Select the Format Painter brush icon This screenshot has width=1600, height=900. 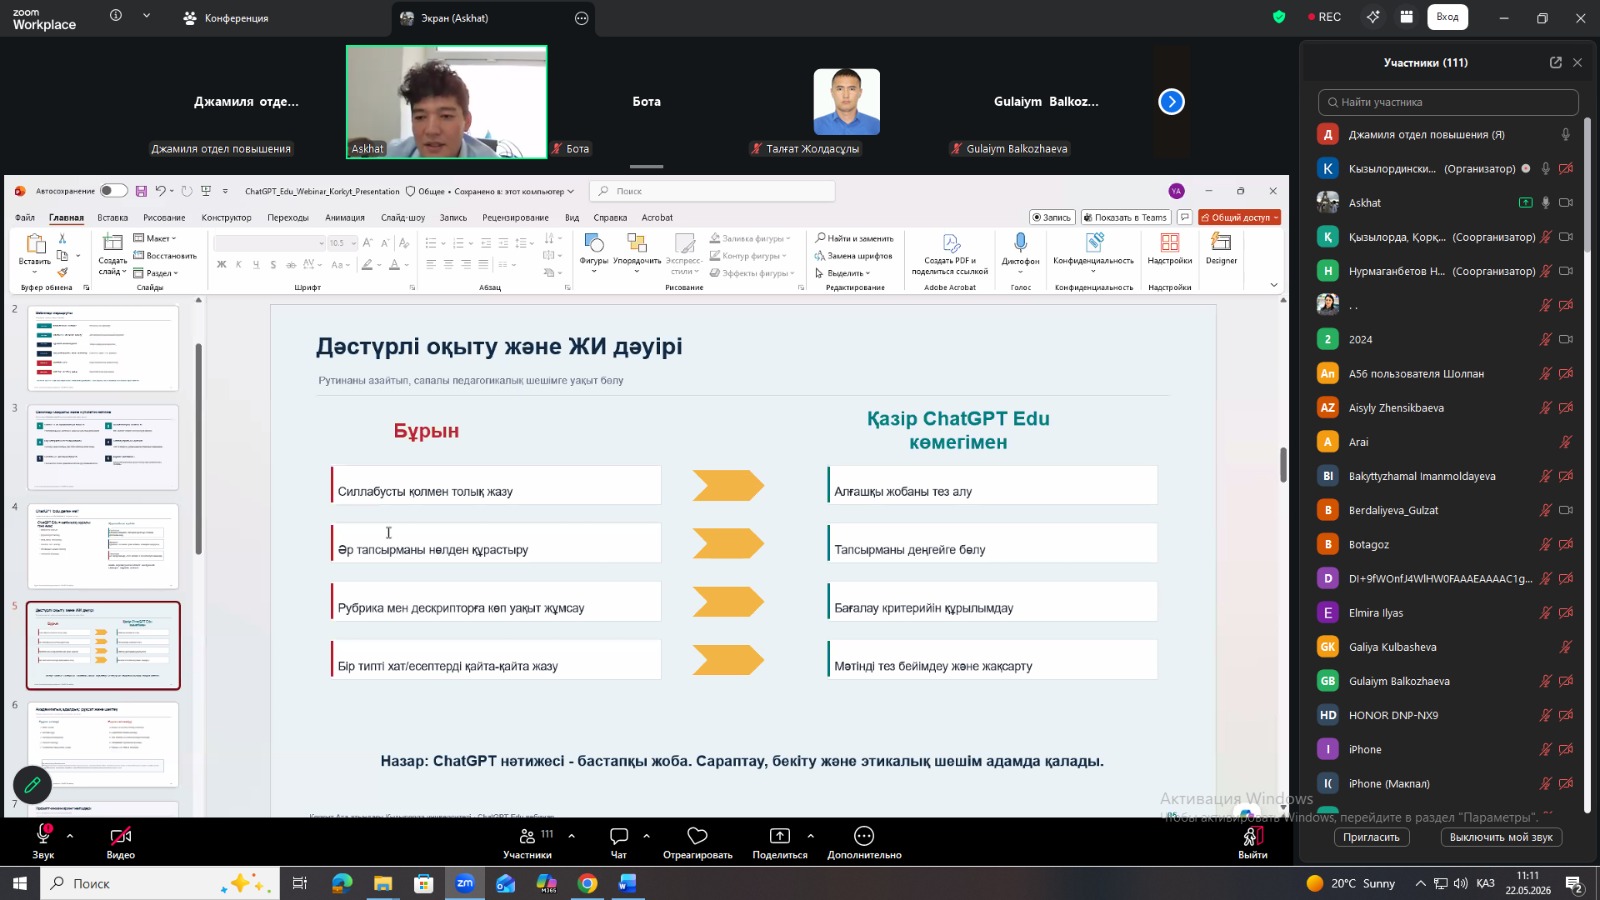tap(62, 272)
